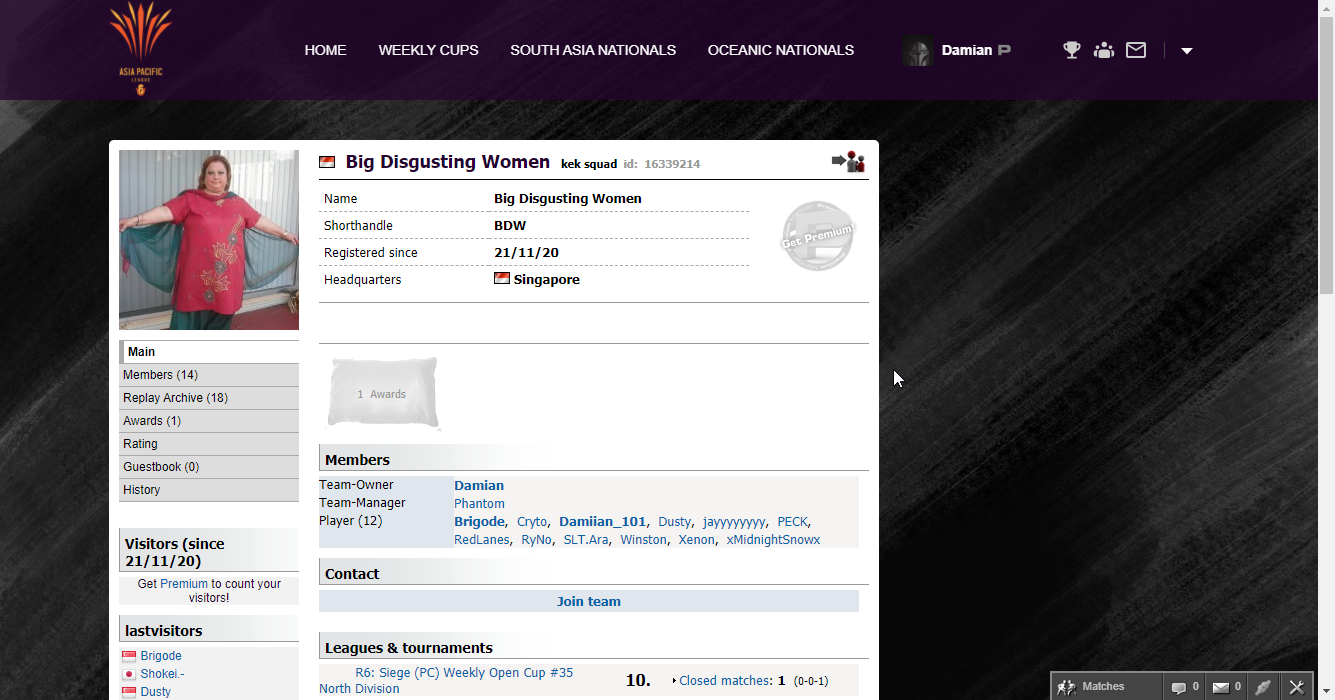
Task: Click the team avatar photo
Action: click(209, 240)
